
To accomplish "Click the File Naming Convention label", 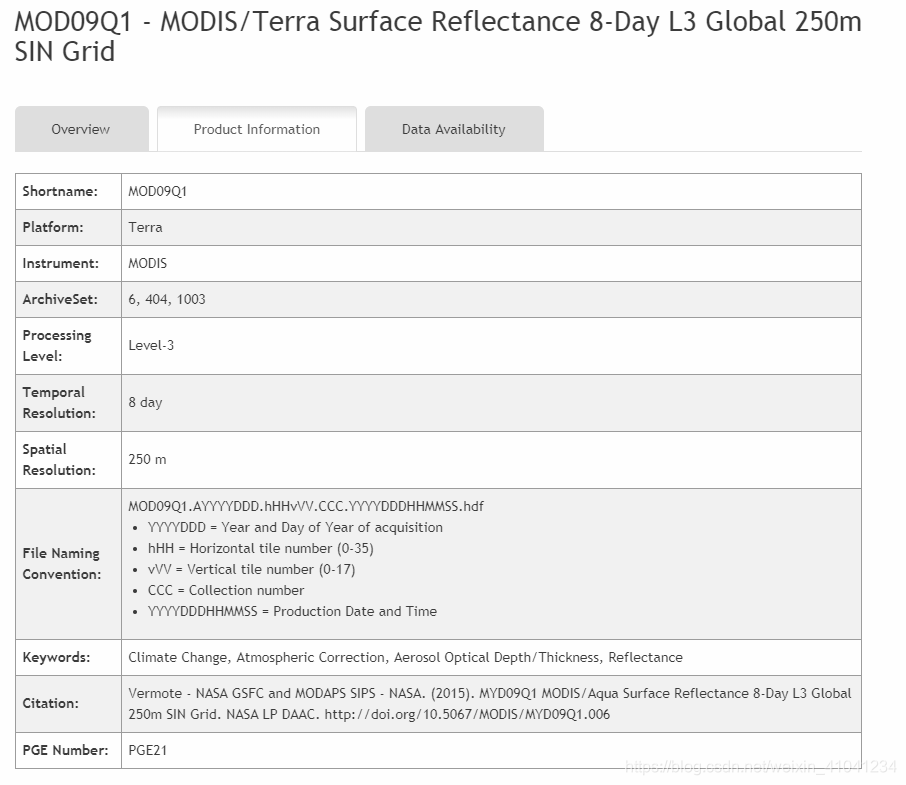I will click(x=62, y=564).
